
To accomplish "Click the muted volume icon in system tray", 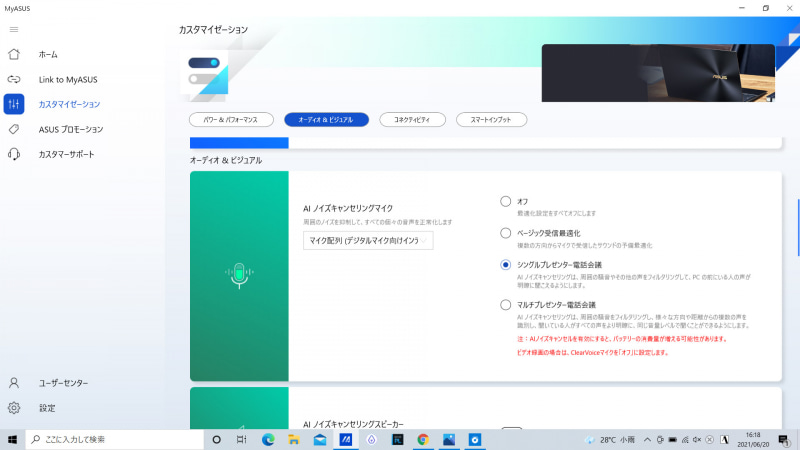I will [x=697, y=439].
